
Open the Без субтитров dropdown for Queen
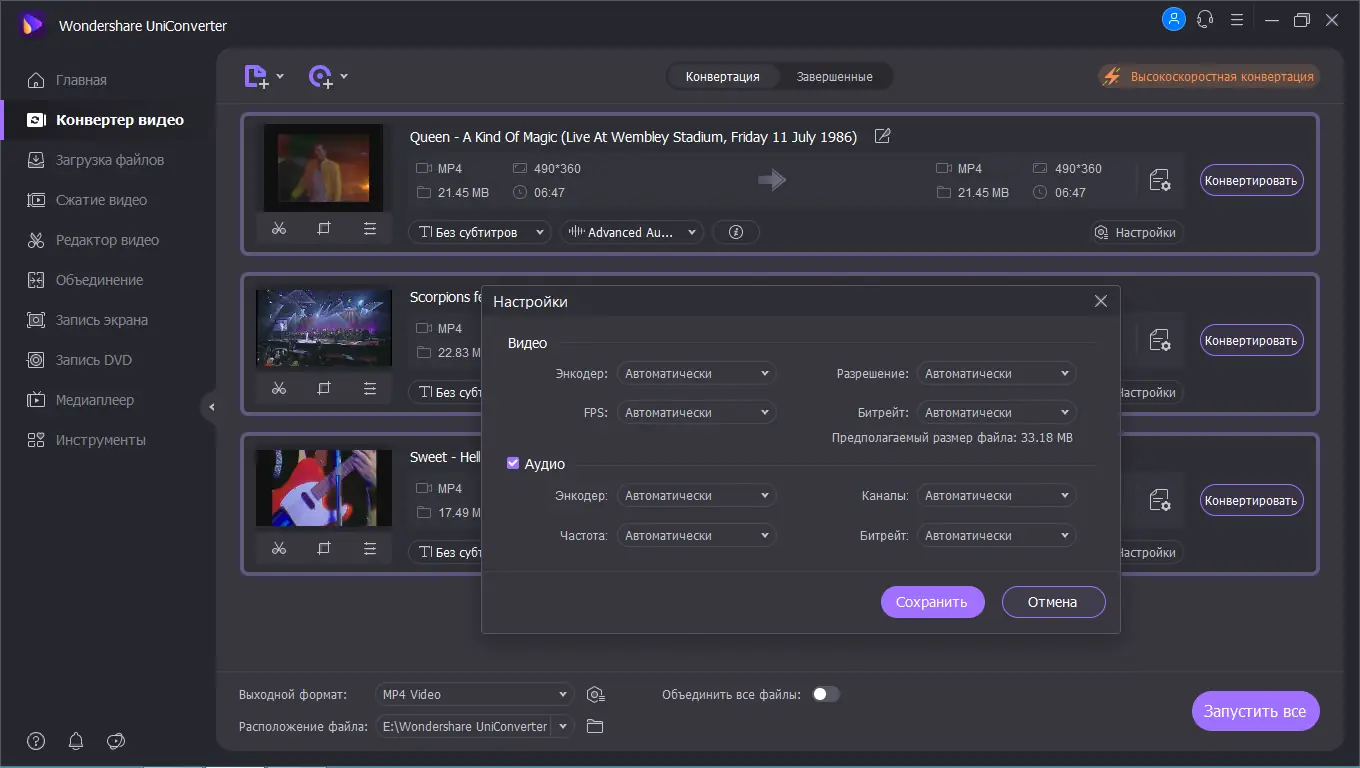tap(480, 232)
